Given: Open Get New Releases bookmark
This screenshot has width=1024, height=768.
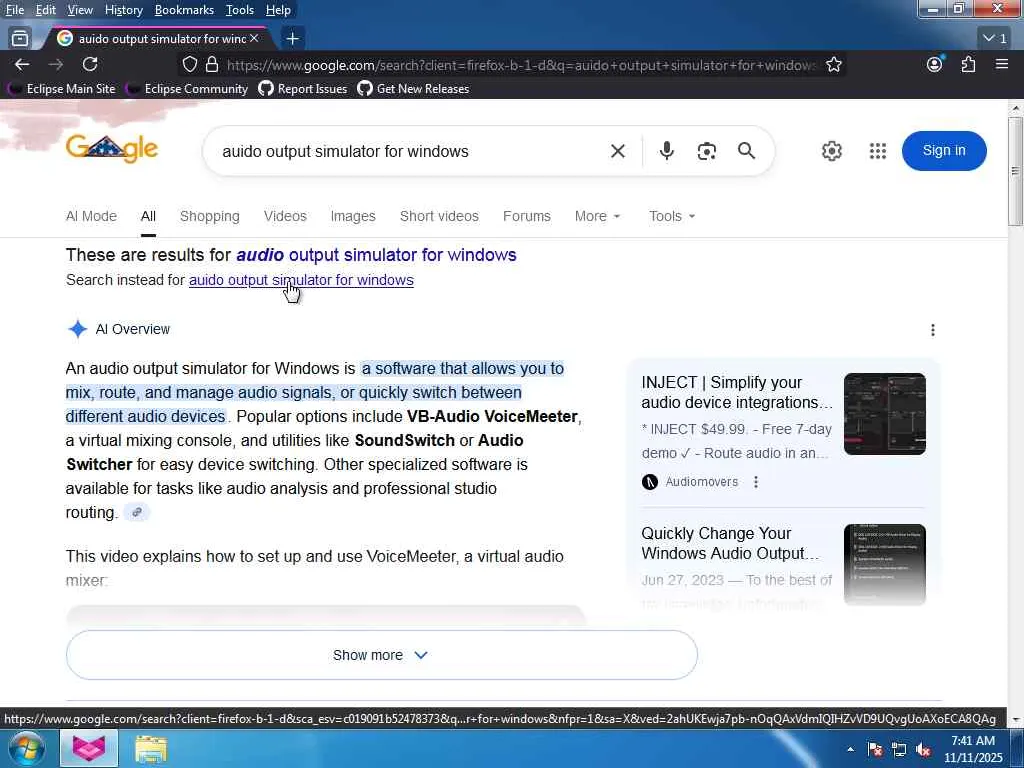Looking at the screenshot, I should click(413, 89).
